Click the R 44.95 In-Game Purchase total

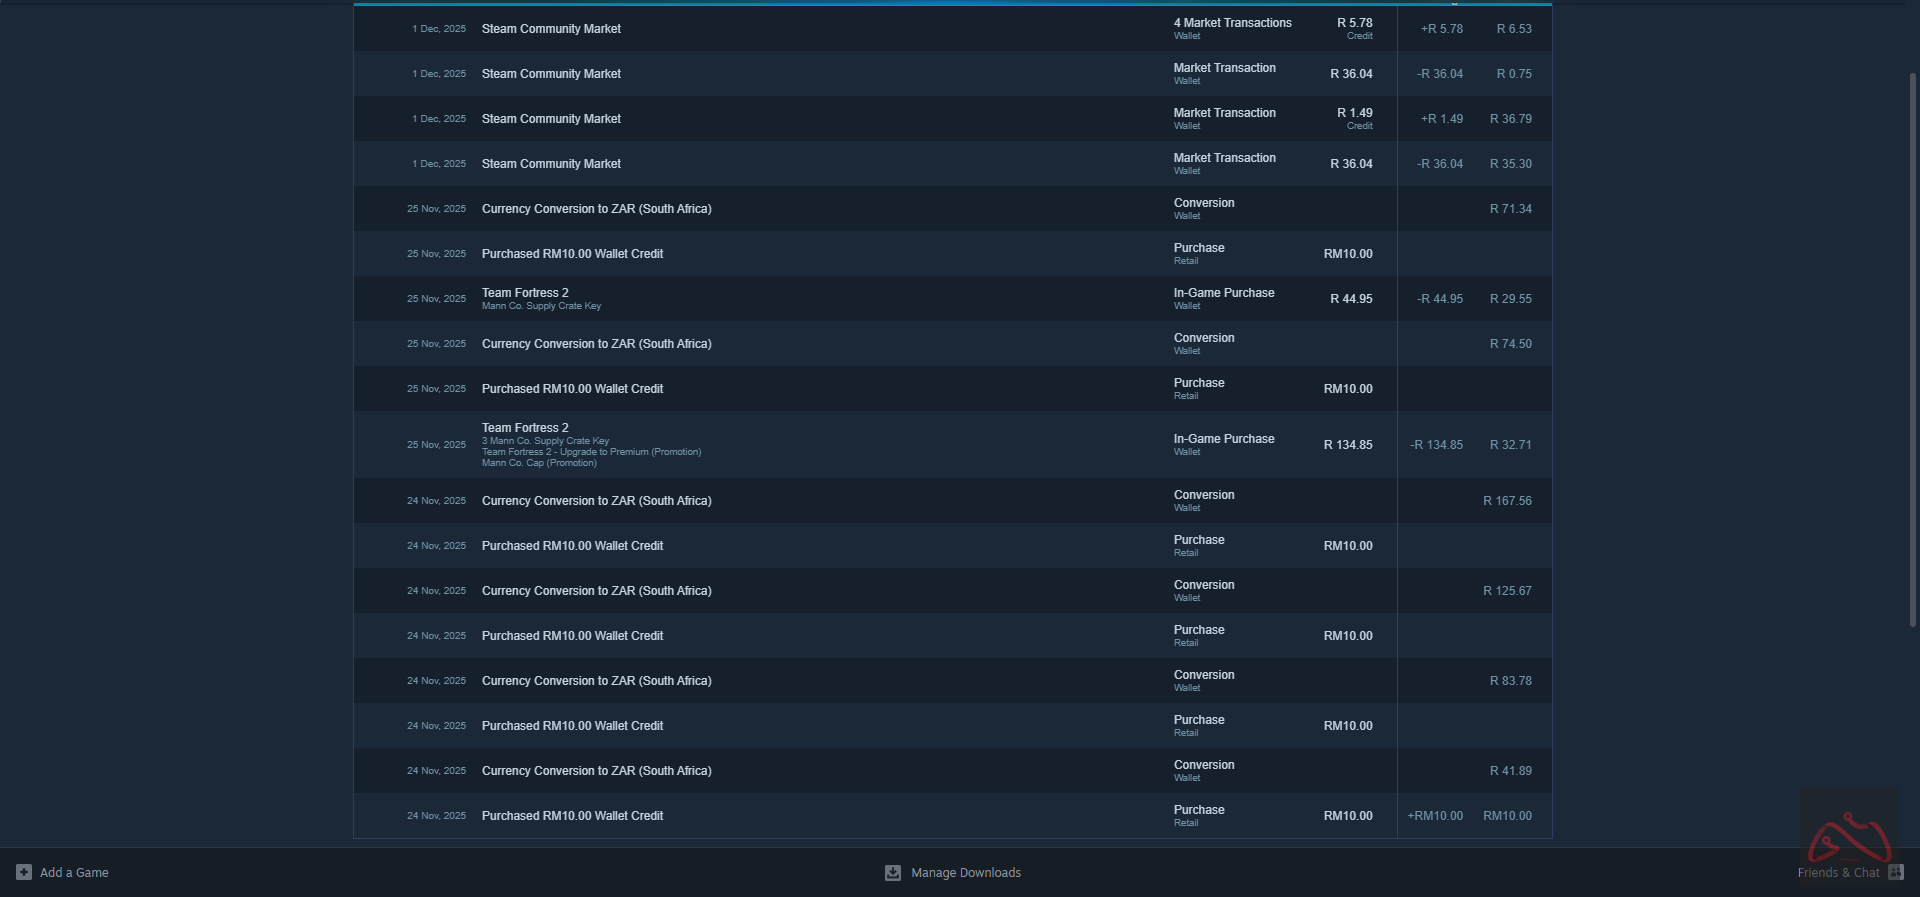pos(1351,299)
